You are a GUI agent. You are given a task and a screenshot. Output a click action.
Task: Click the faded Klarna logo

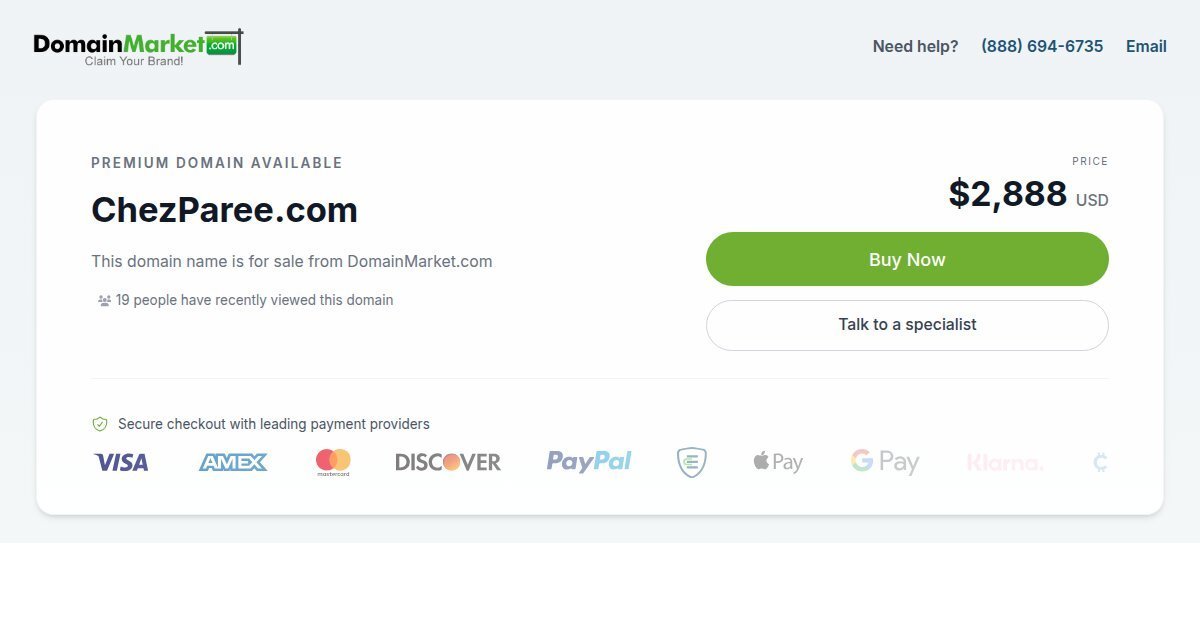(x=1005, y=463)
